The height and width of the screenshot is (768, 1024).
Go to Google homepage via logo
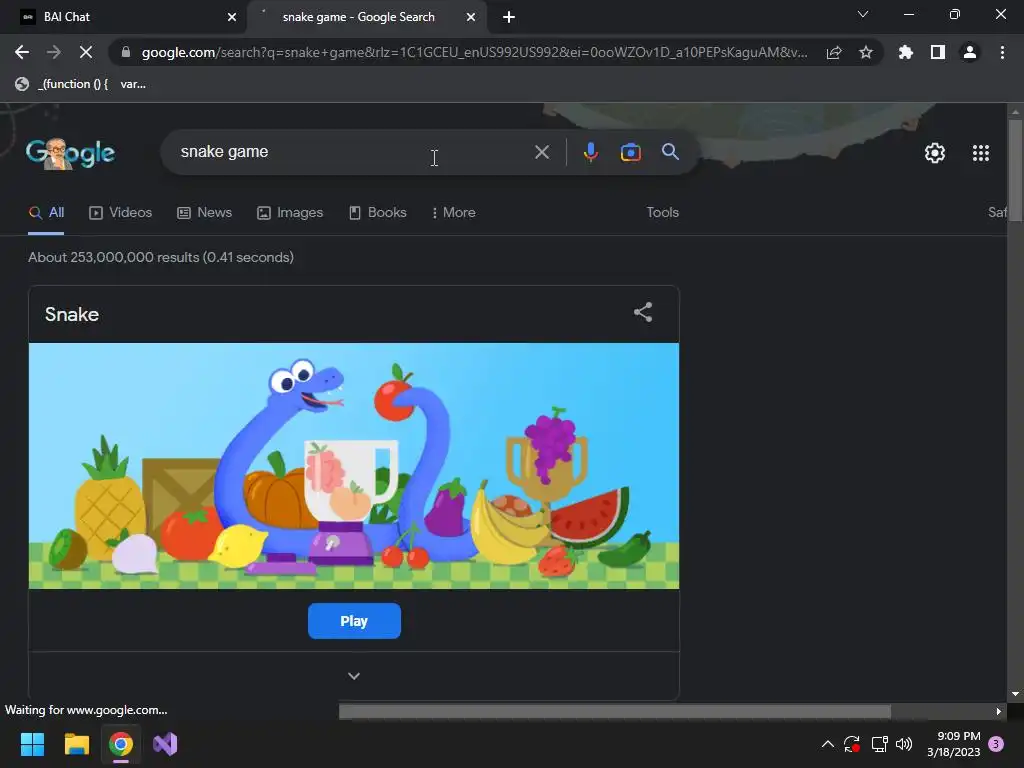(x=71, y=153)
